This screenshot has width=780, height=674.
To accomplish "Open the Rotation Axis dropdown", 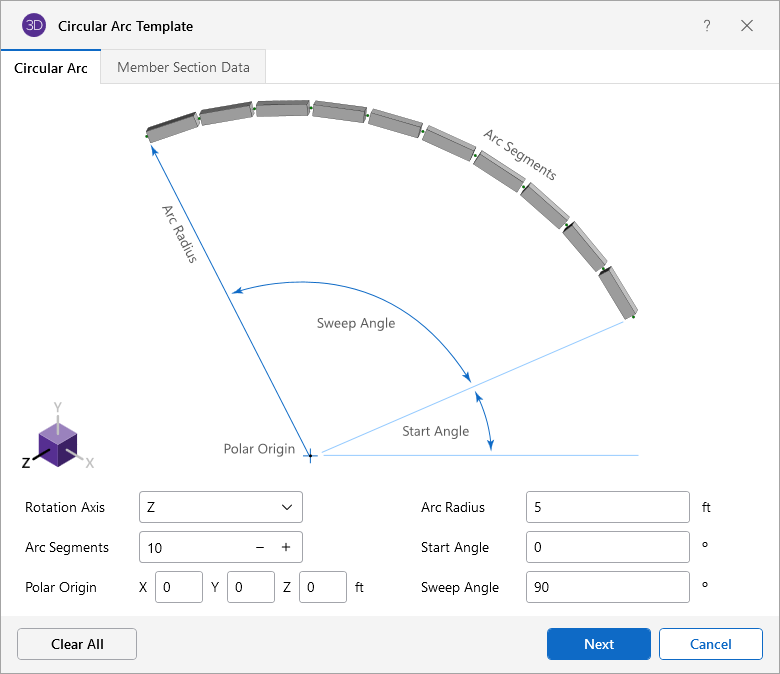I will (221, 507).
